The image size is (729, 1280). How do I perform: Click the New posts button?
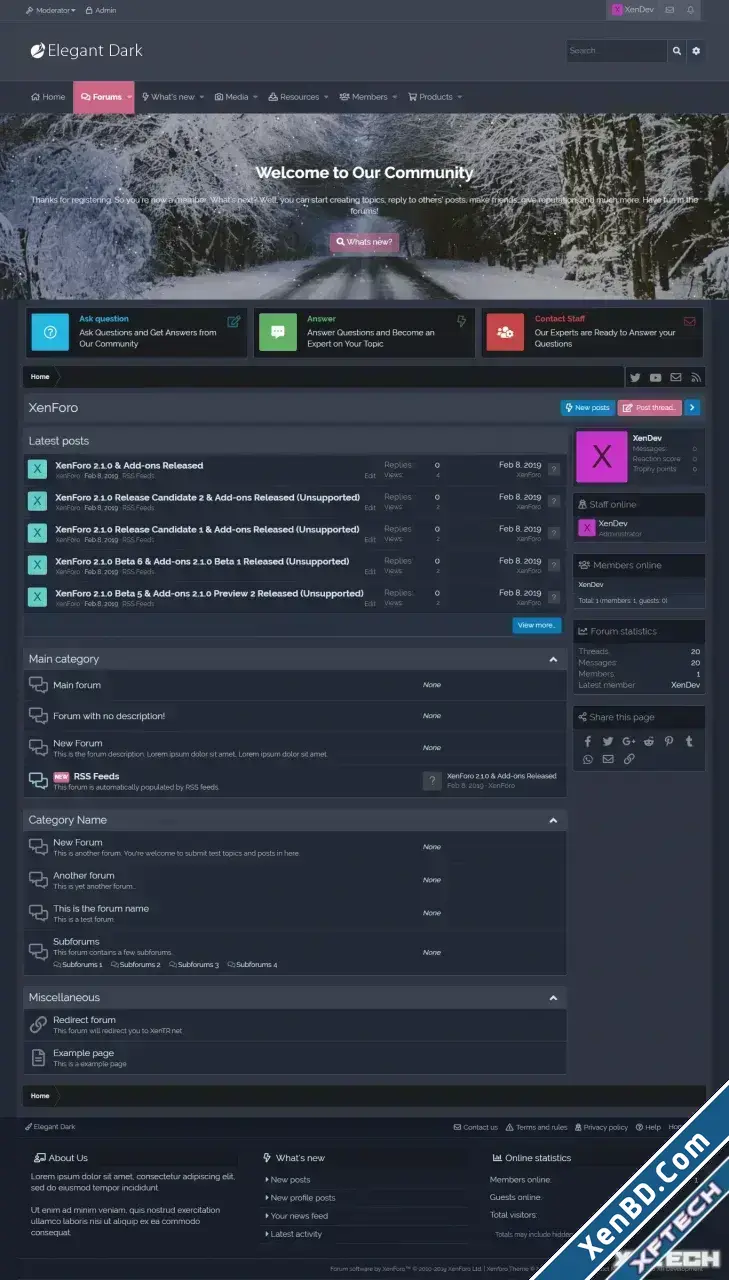[x=587, y=408]
